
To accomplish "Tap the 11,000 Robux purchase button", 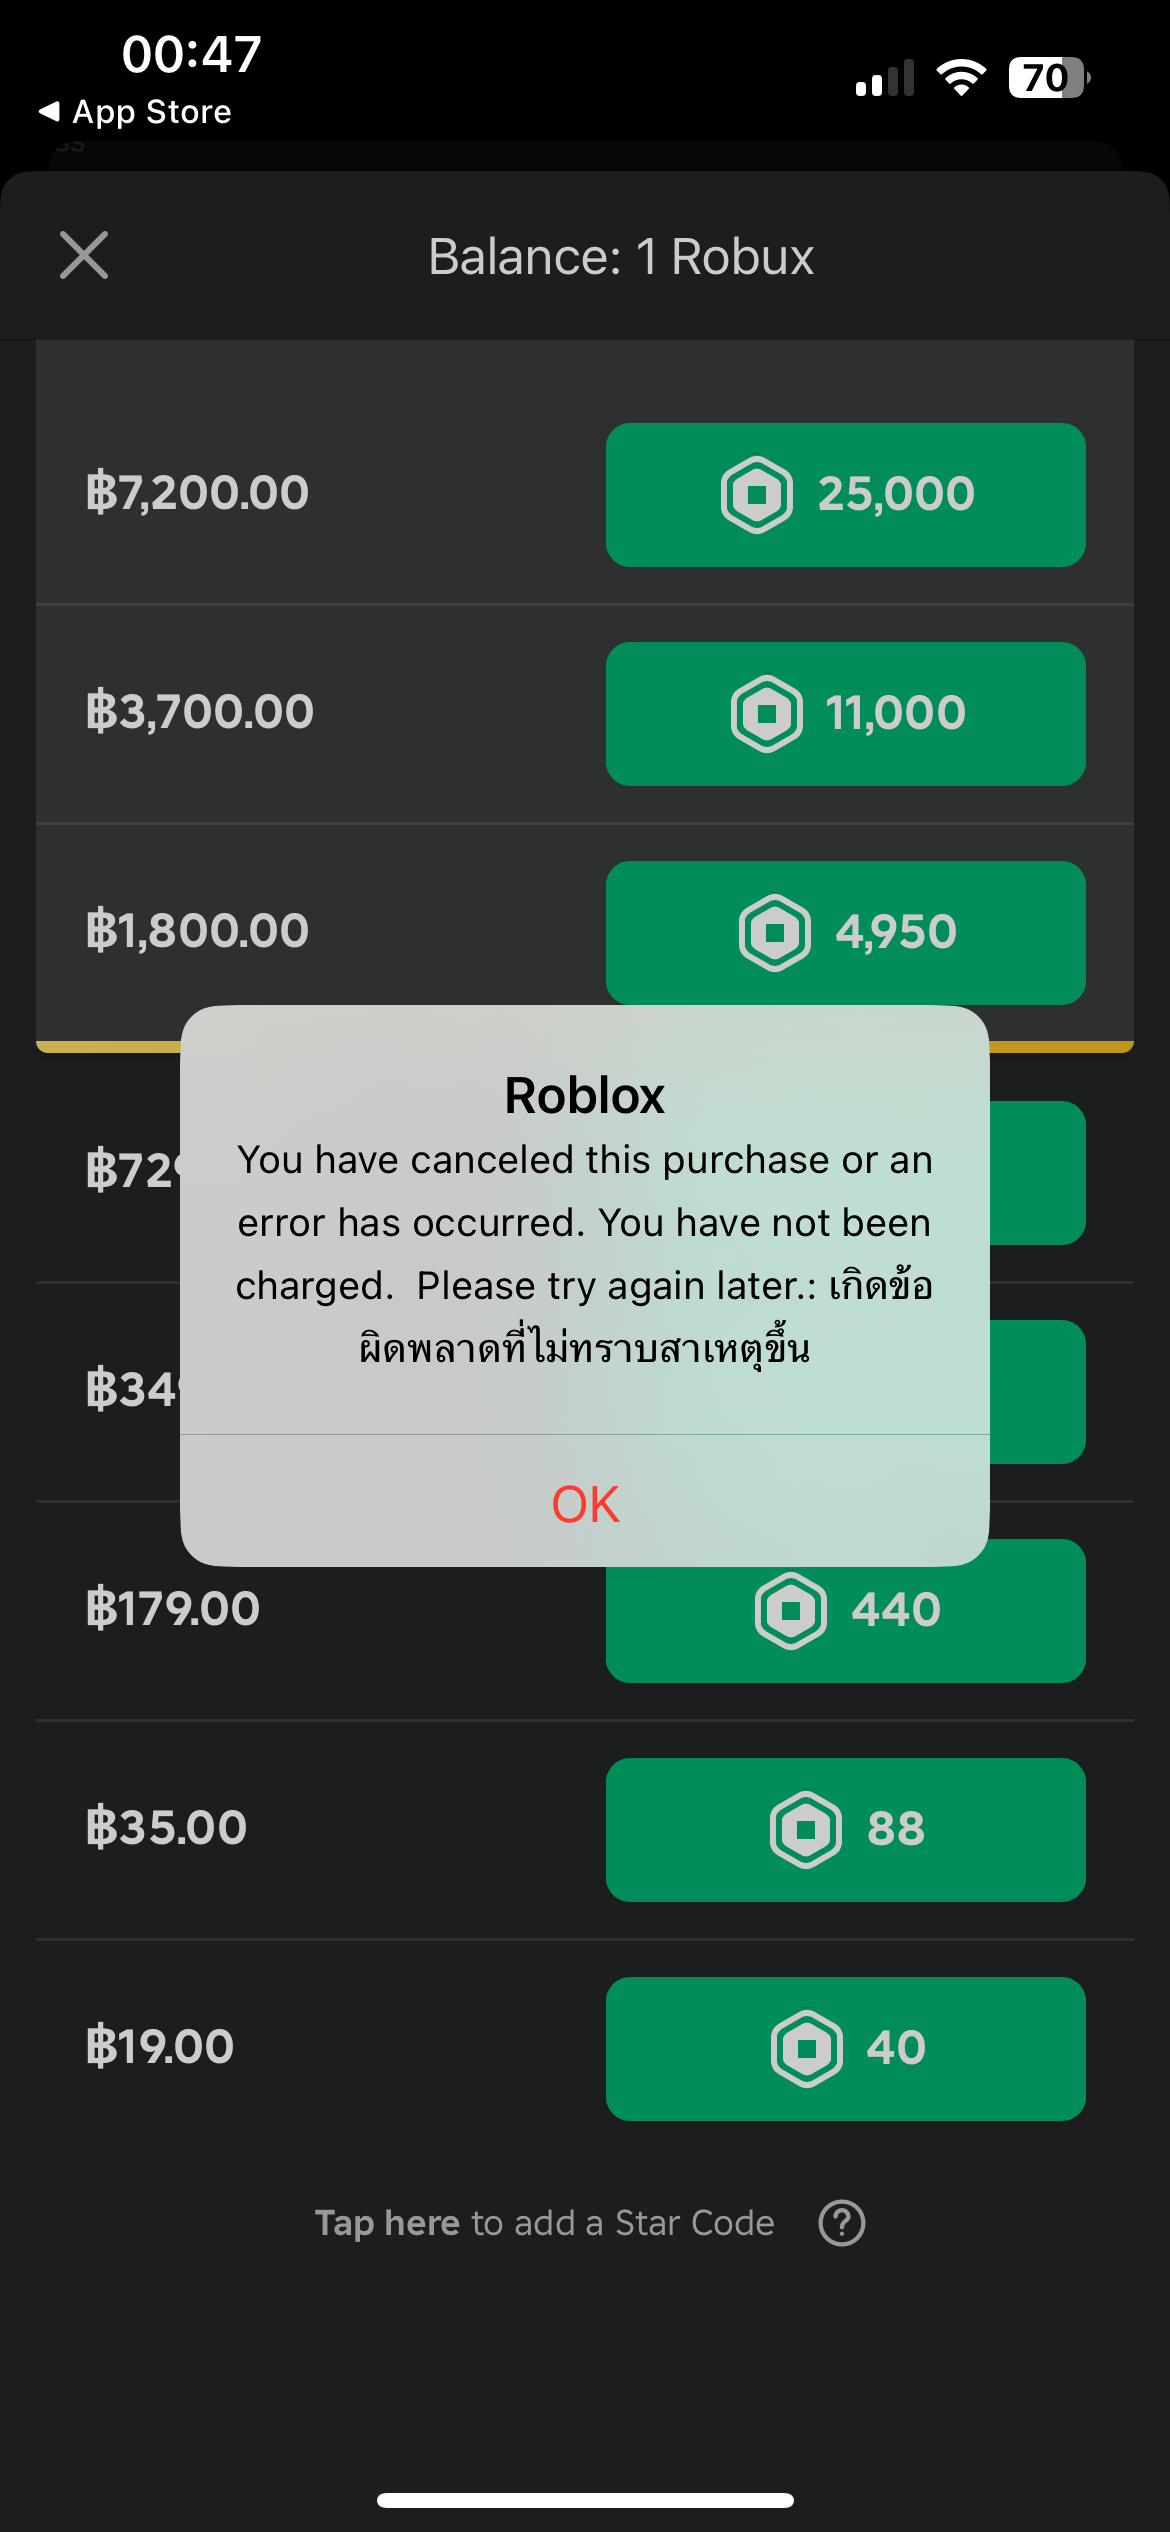I will (x=845, y=713).
